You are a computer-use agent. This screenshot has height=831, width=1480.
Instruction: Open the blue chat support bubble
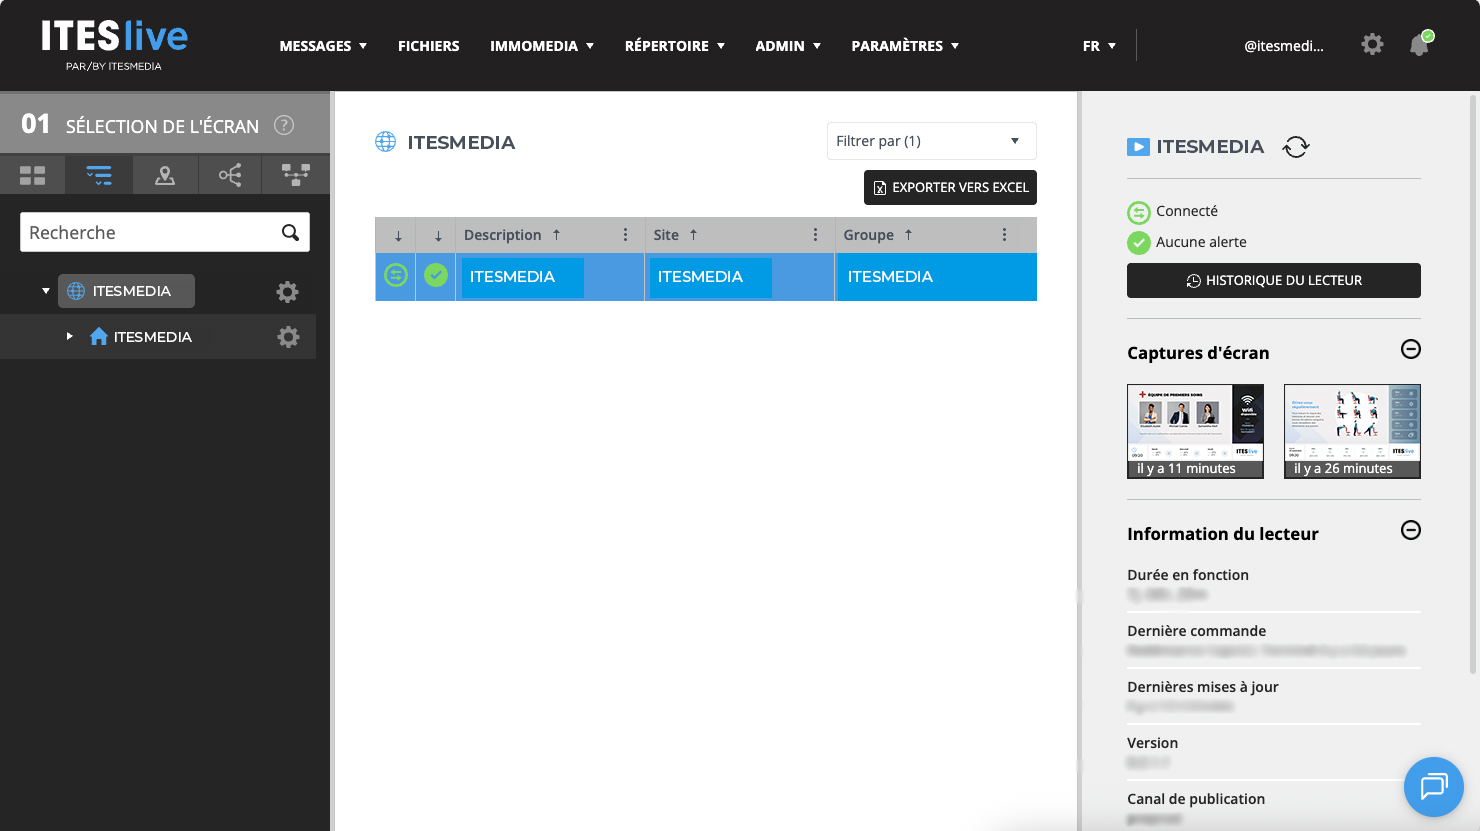click(1433, 787)
